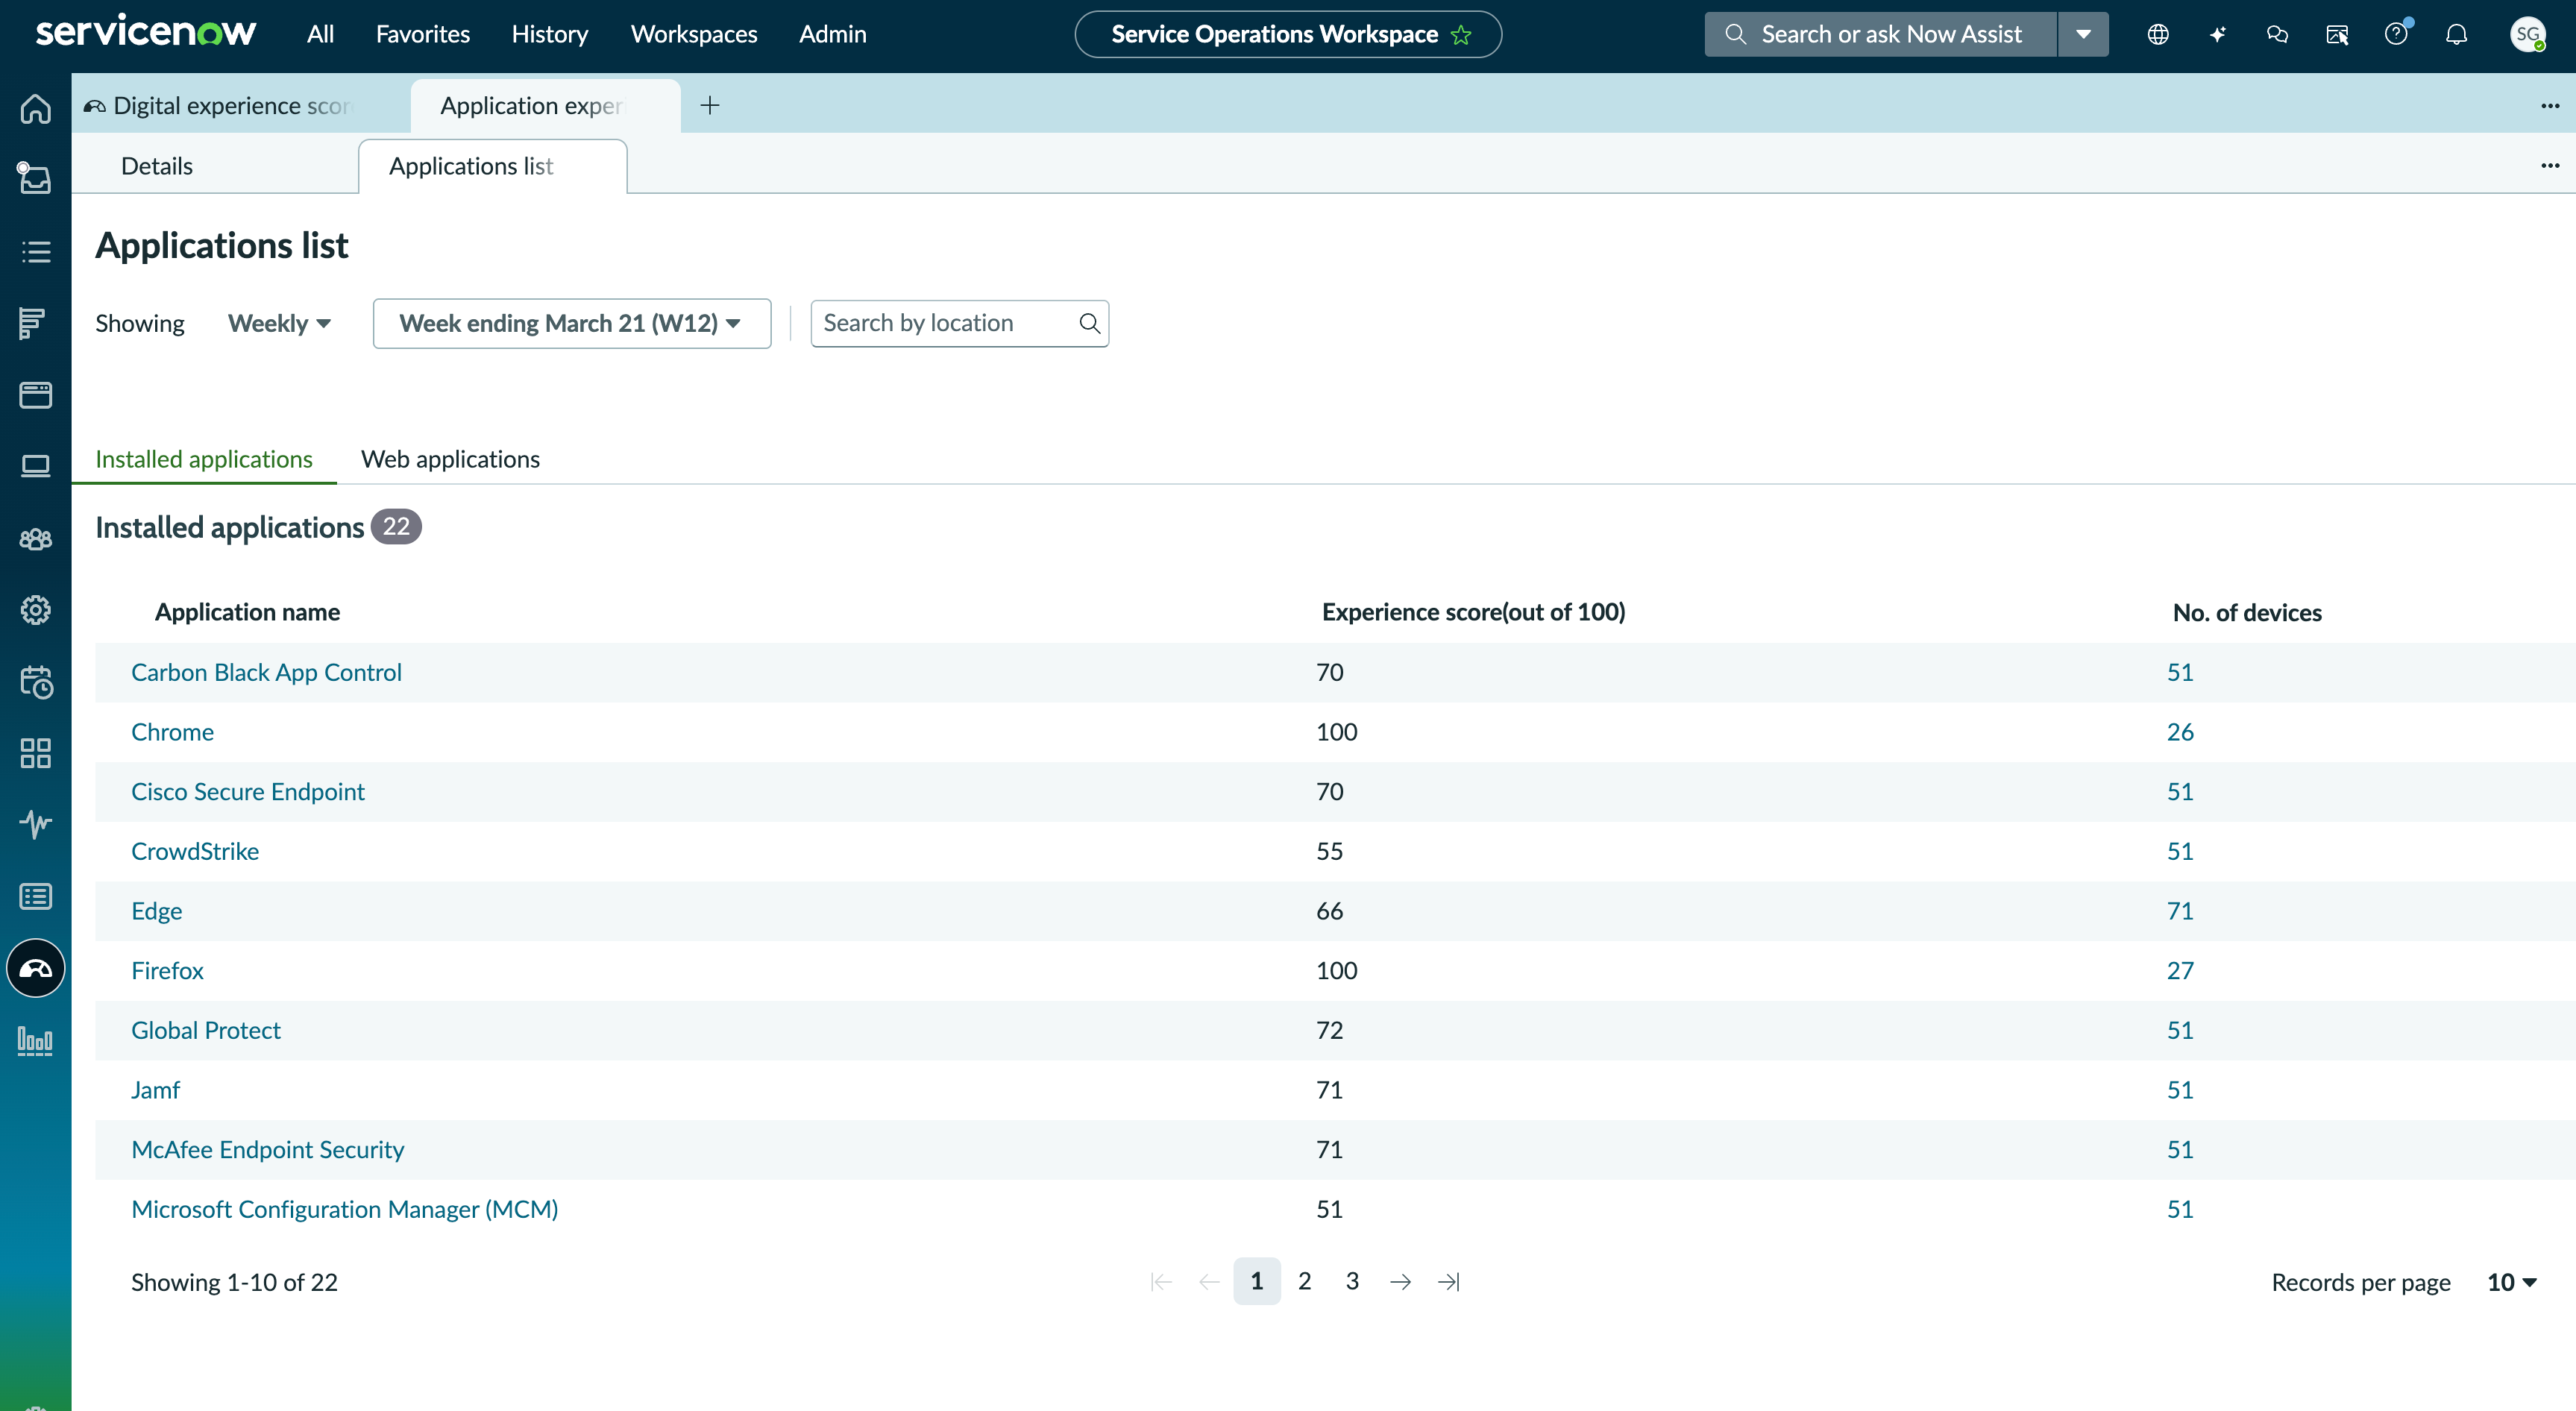Open the Workspaces menu

(x=693, y=34)
